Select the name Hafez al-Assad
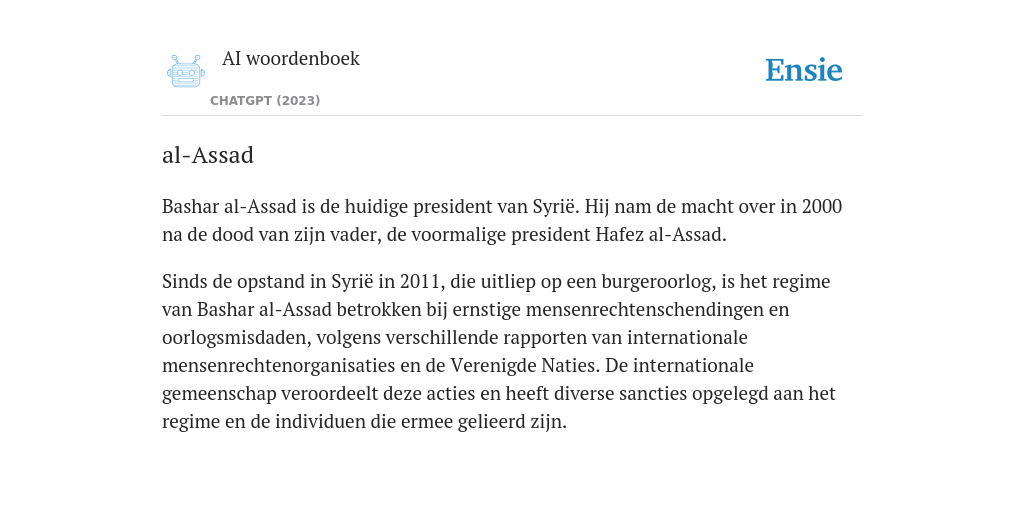 [x=659, y=234]
